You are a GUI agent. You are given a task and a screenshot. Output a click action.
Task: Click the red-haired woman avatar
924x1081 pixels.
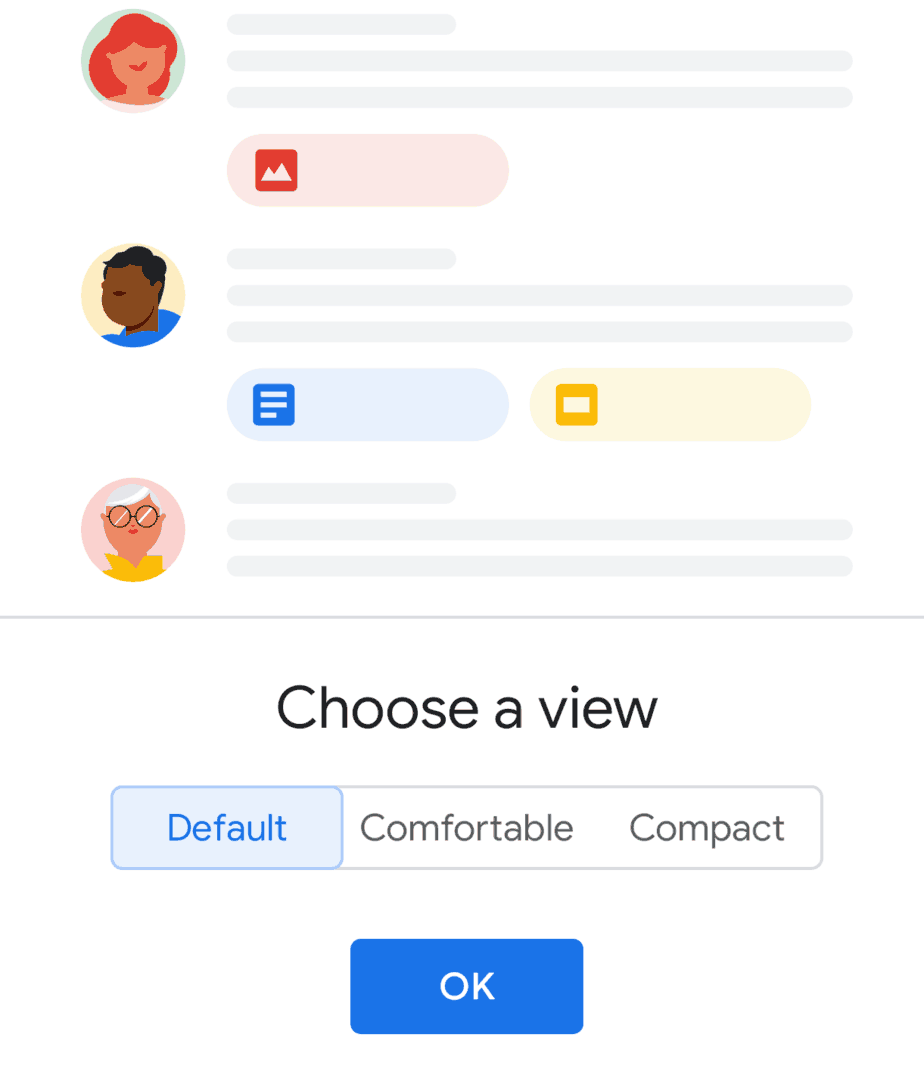[133, 61]
